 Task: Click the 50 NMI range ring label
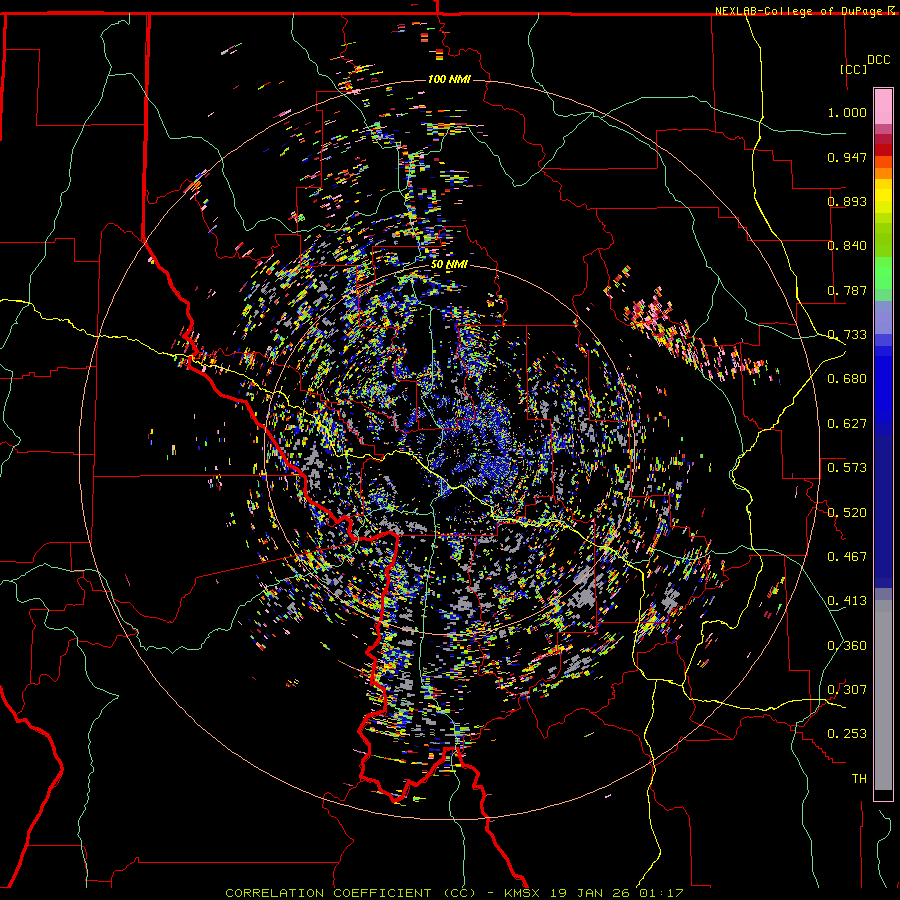(449, 265)
